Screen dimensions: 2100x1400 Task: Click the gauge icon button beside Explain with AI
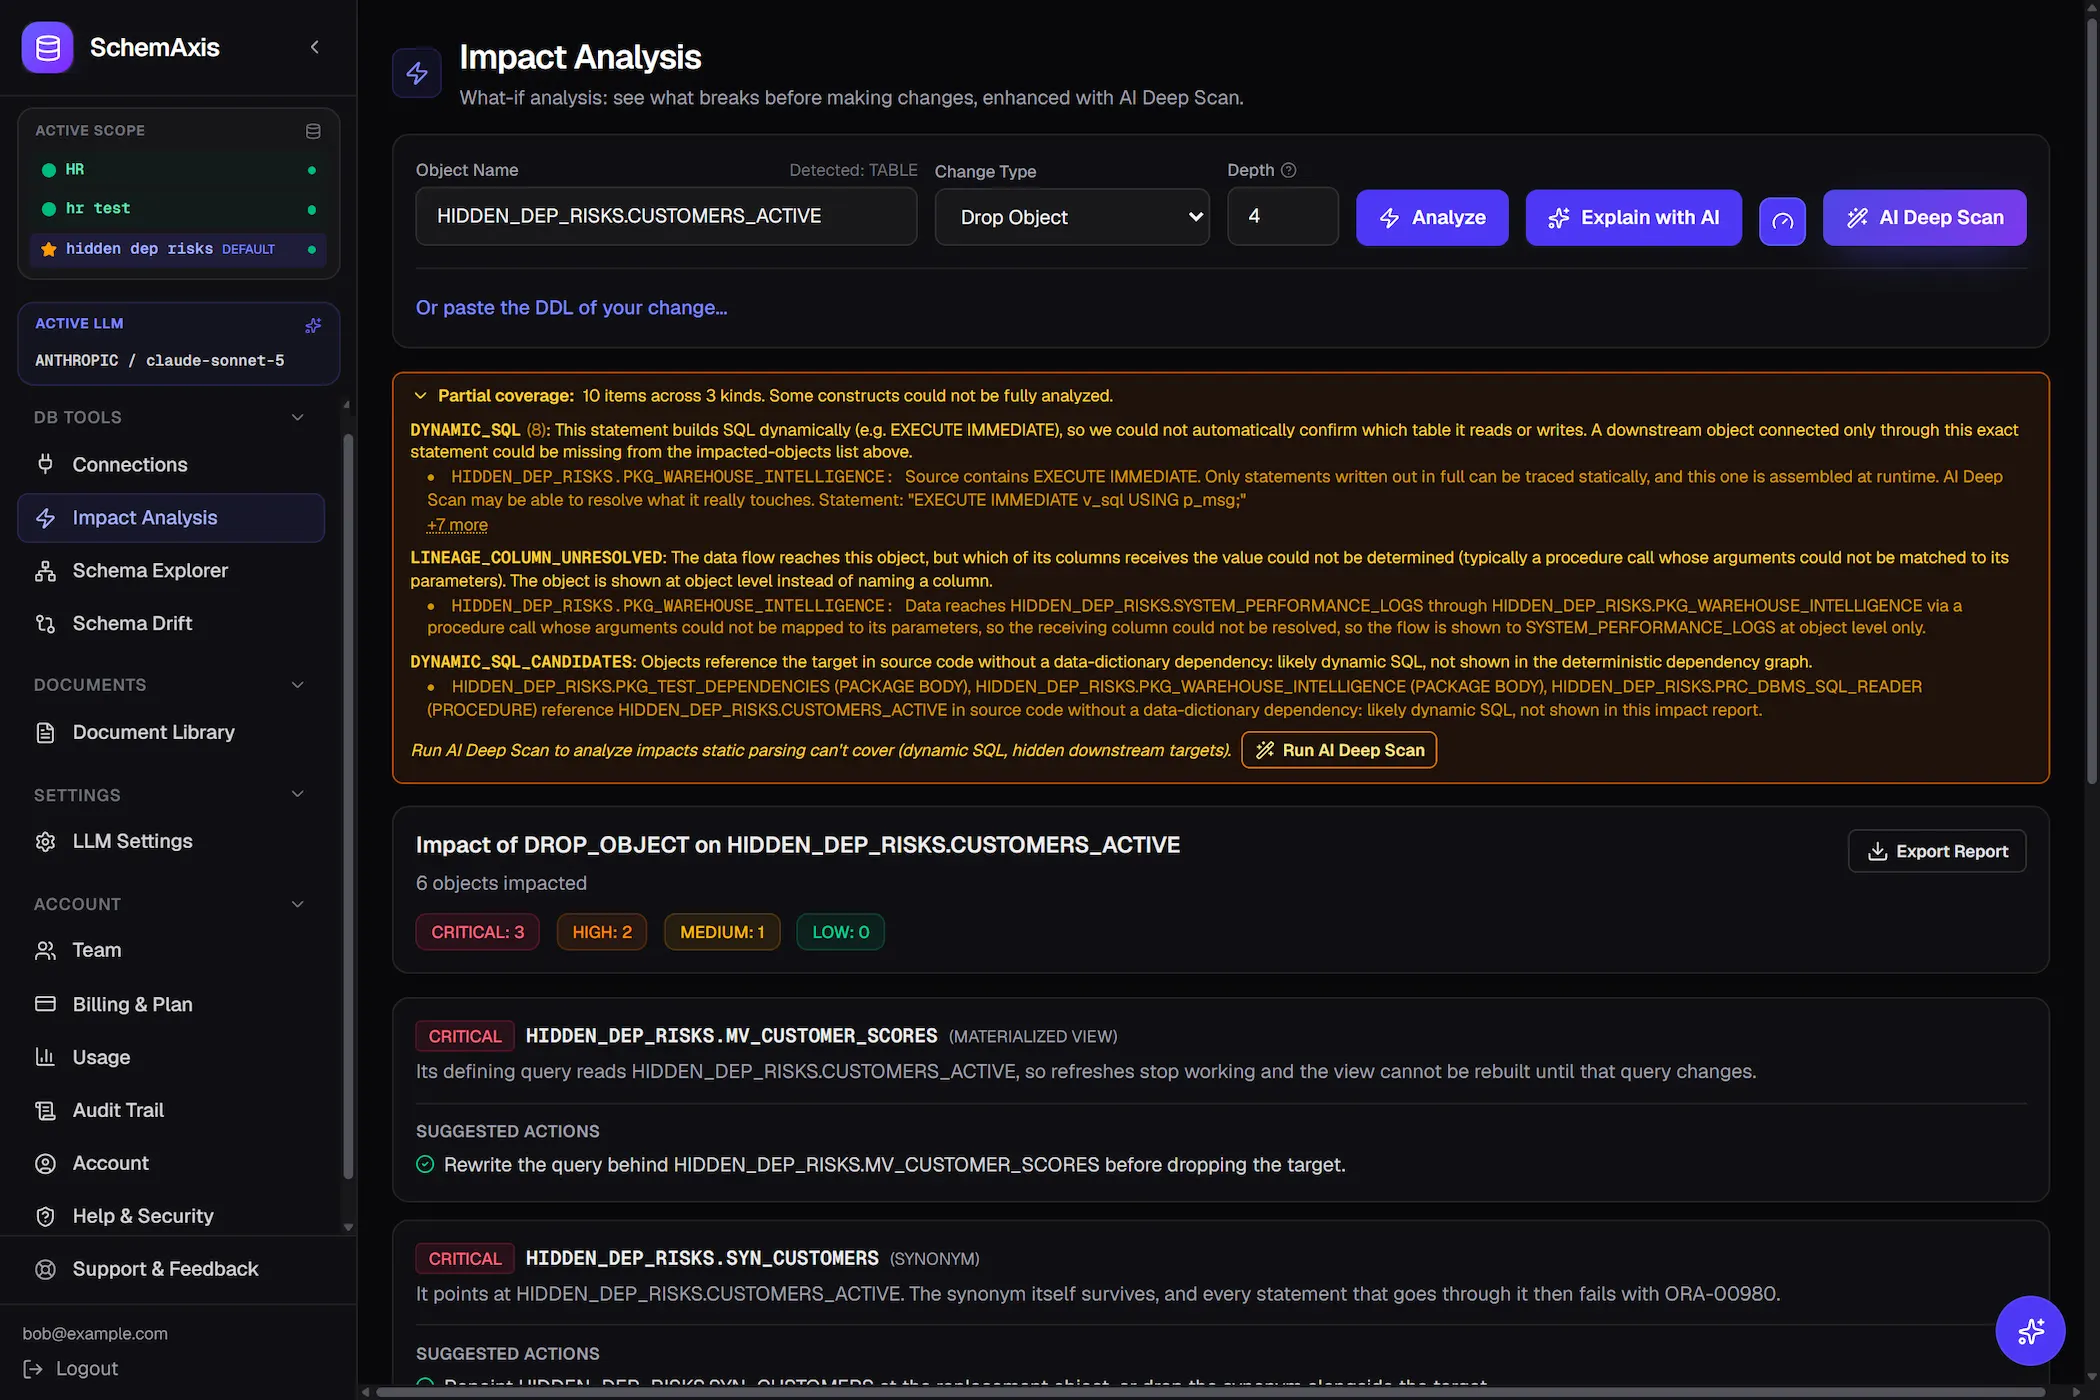[1782, 221]
